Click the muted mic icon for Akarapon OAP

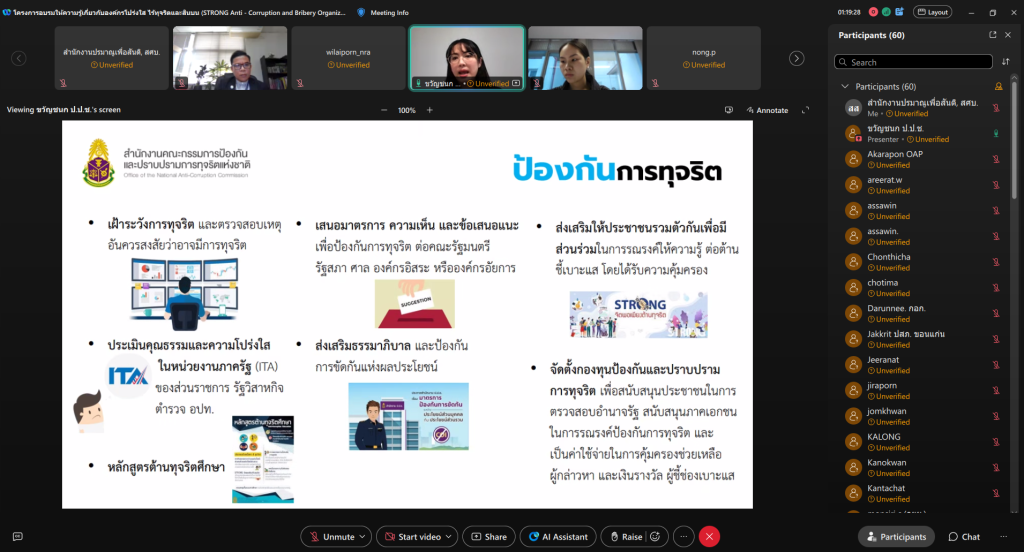pyautogui.click(x=996, y=159)
